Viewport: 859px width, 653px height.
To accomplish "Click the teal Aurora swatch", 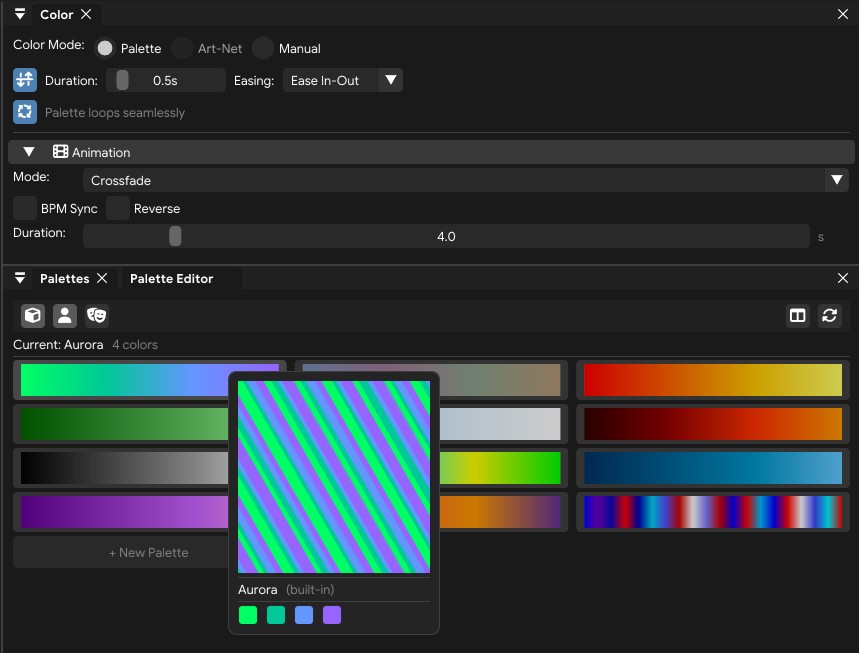I will coord(276,615).
